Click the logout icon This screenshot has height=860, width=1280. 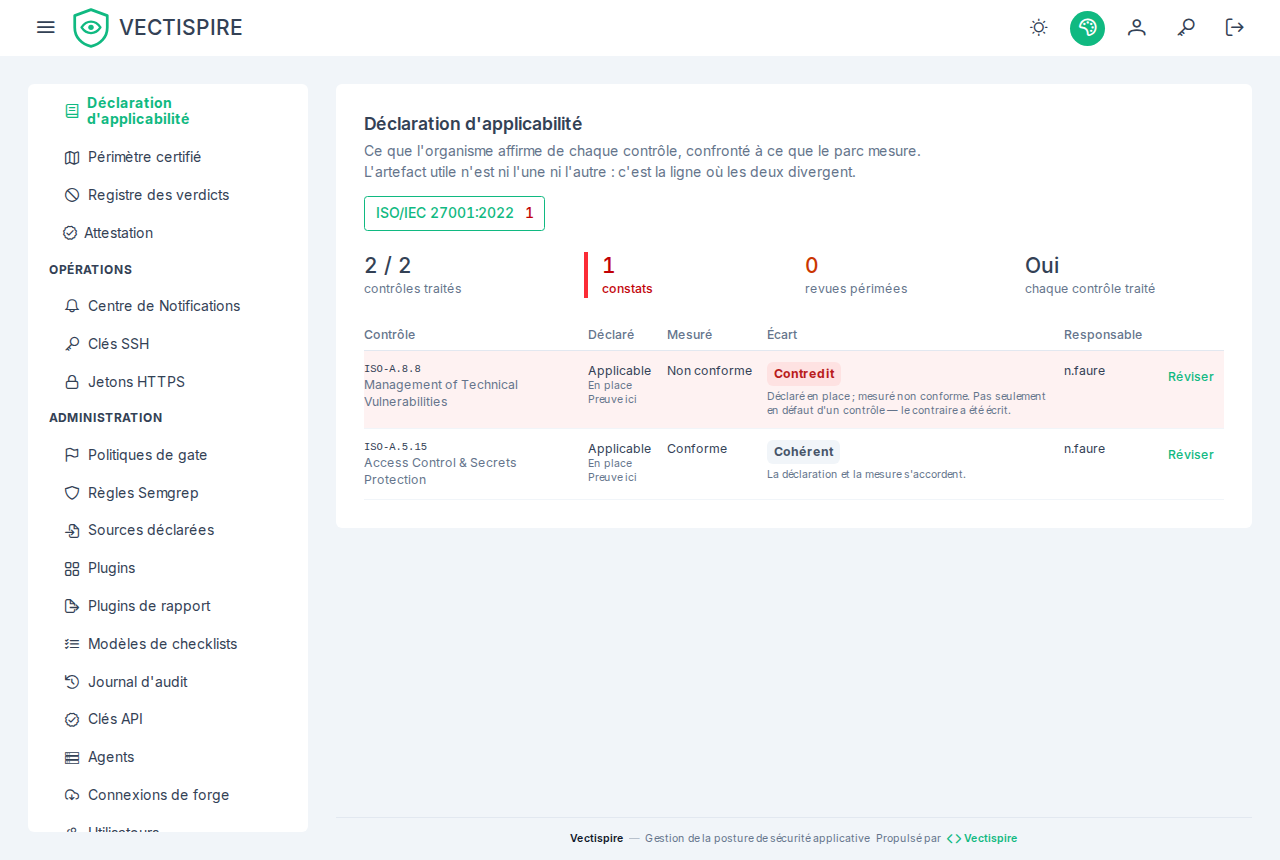tap(1235, 27)
